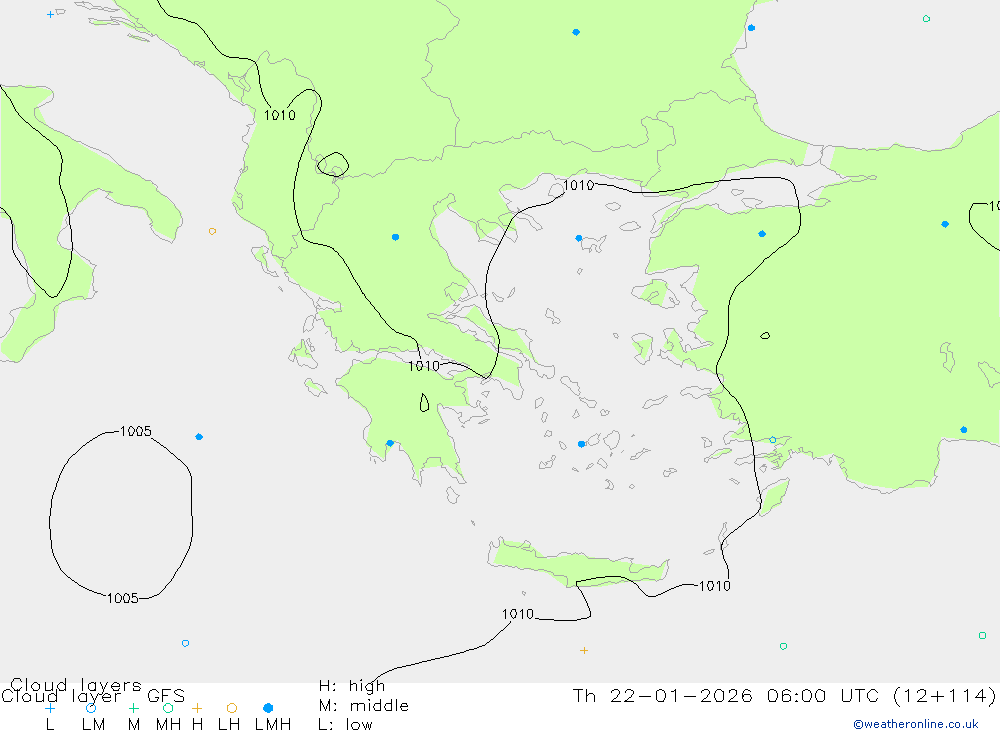Click the filled LMH dot in the Cyclades
This screenshot has width=1000, height=733.
point(581,443)
